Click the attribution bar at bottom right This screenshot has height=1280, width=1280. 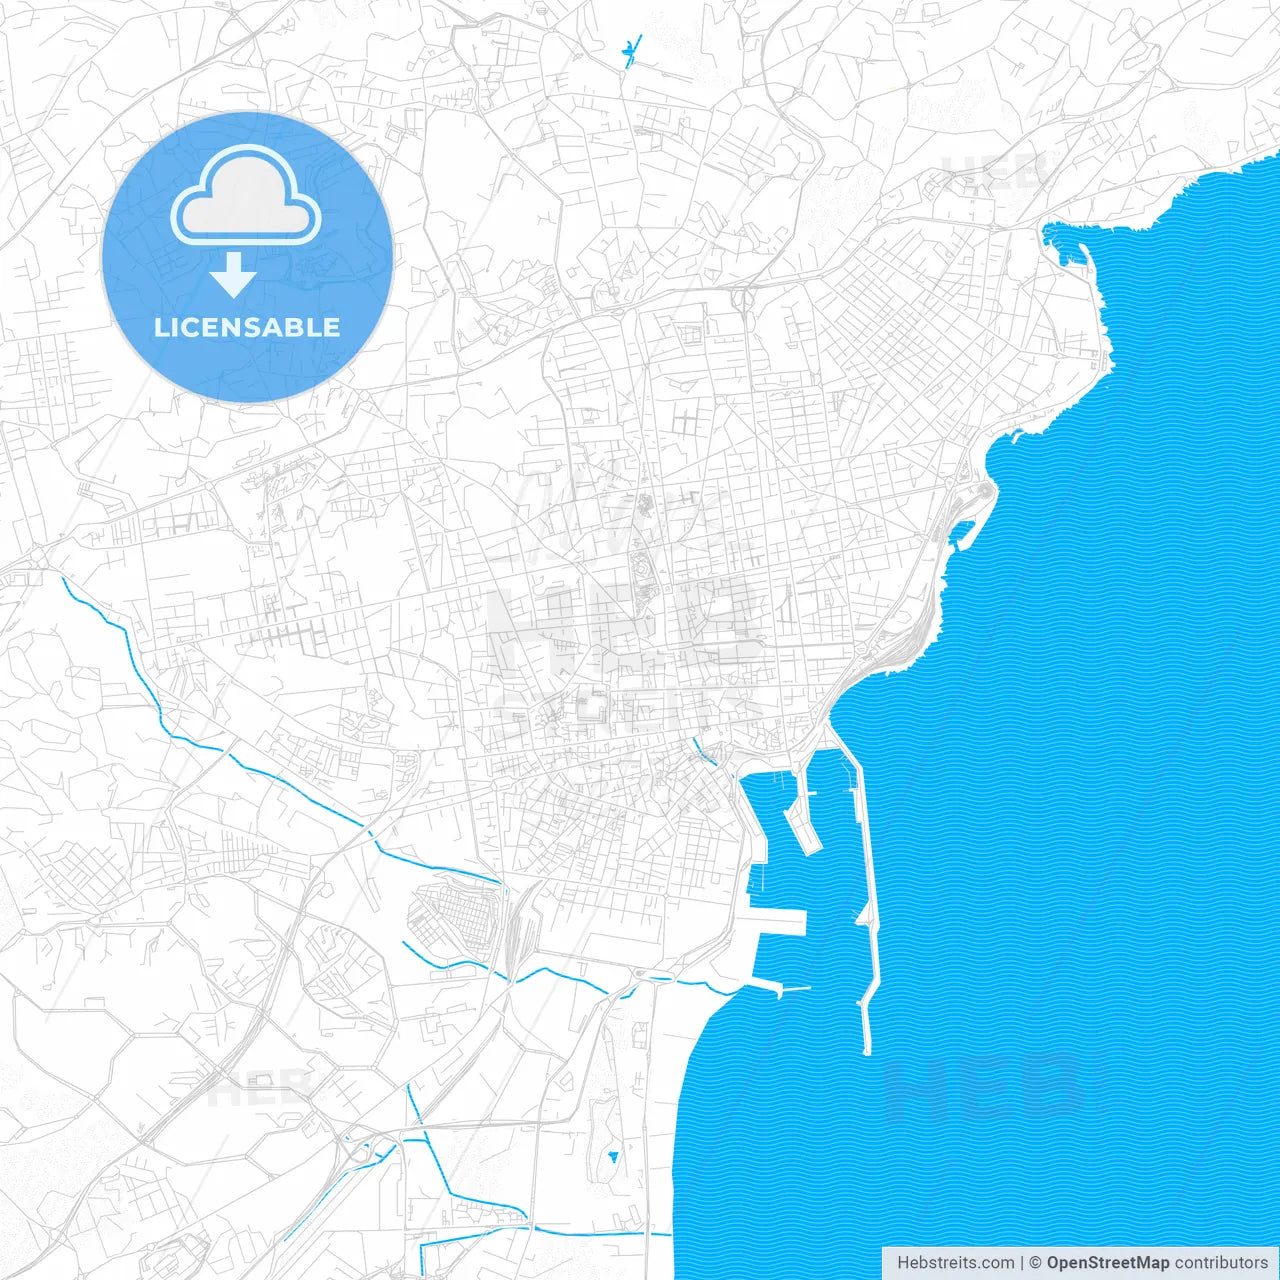[x=1080, y=1261]
